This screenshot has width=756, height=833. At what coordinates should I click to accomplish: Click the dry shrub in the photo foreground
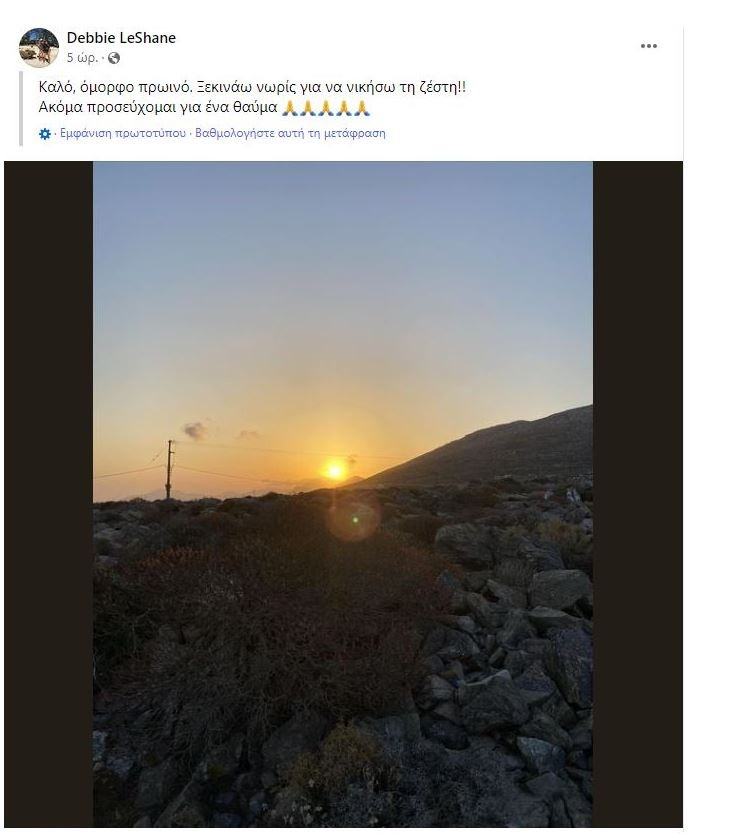point(250,620)
